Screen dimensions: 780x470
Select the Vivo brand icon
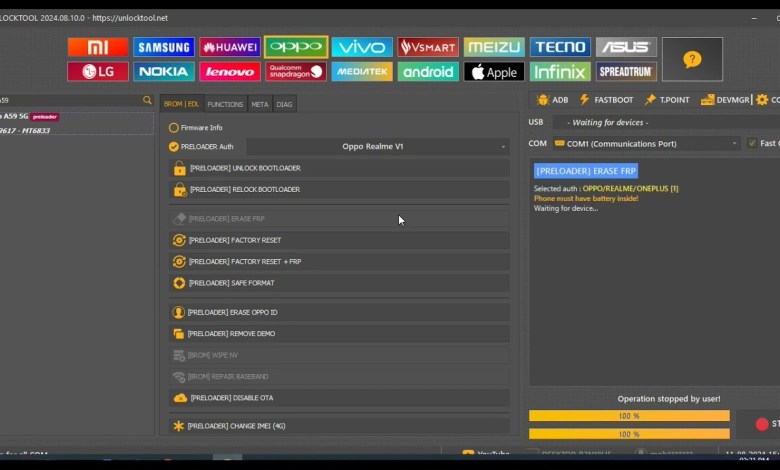point(362,47)
